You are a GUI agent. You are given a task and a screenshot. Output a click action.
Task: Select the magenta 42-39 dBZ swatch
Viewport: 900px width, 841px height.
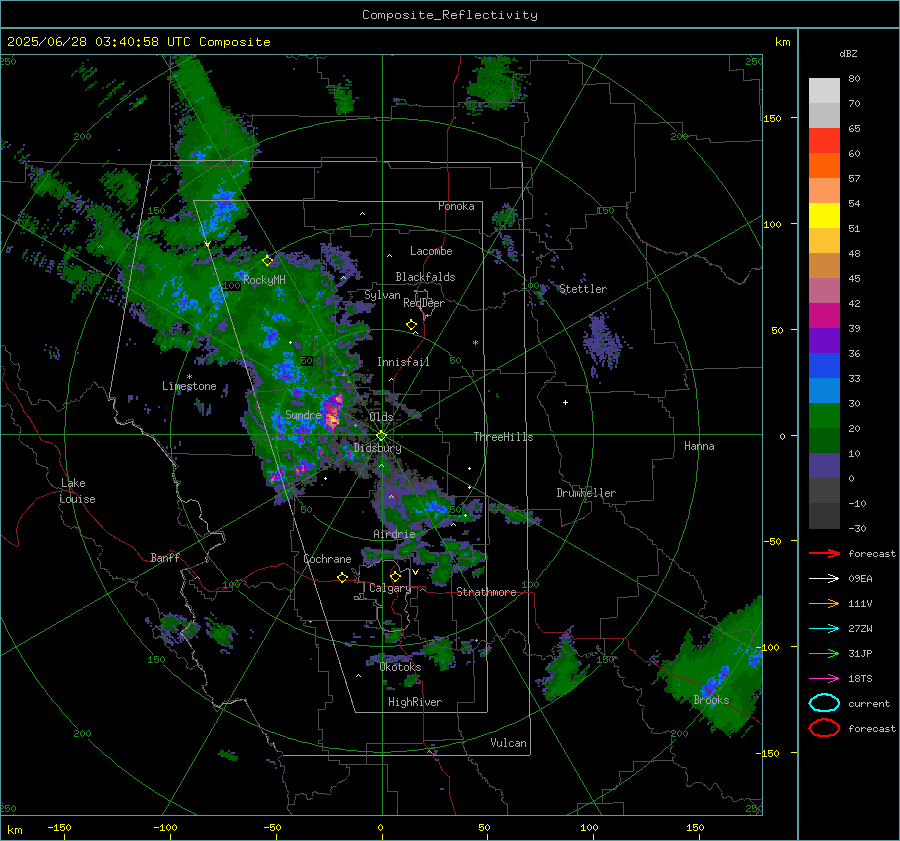[824, 316]
